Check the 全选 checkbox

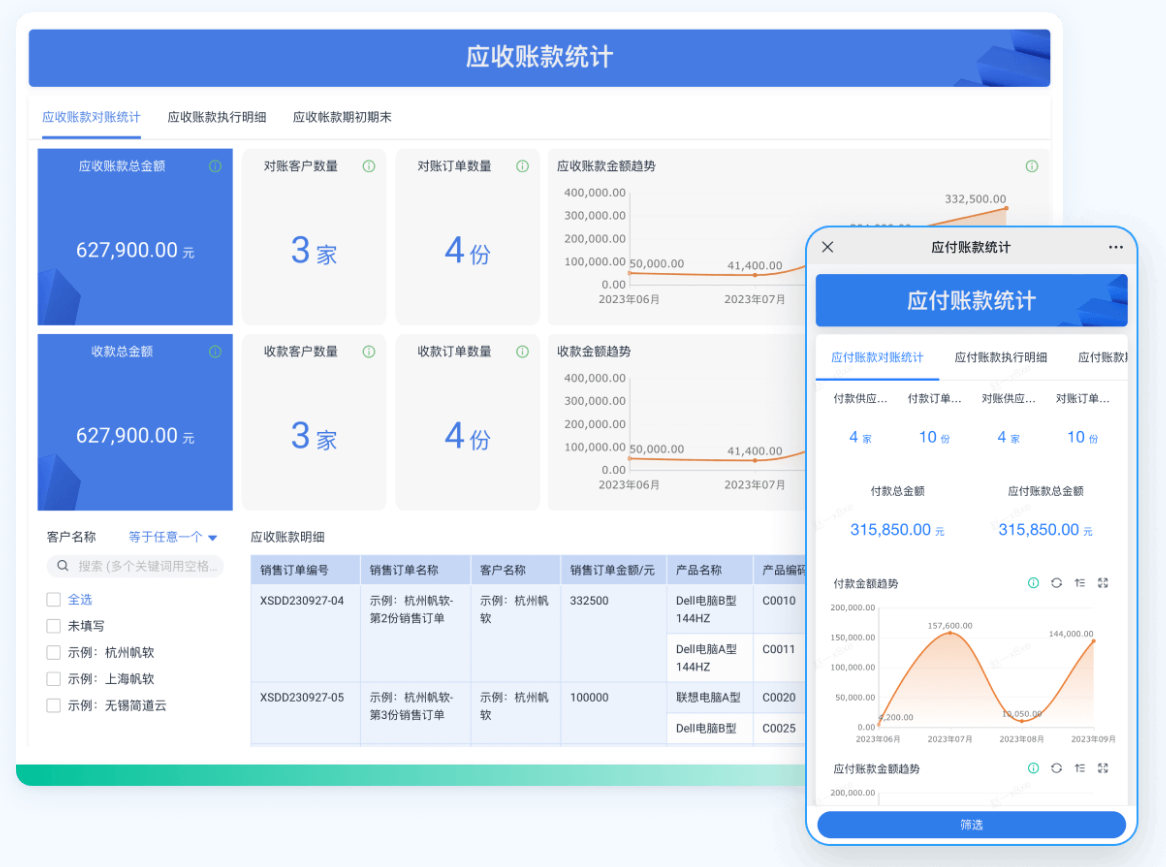point(54,599)
